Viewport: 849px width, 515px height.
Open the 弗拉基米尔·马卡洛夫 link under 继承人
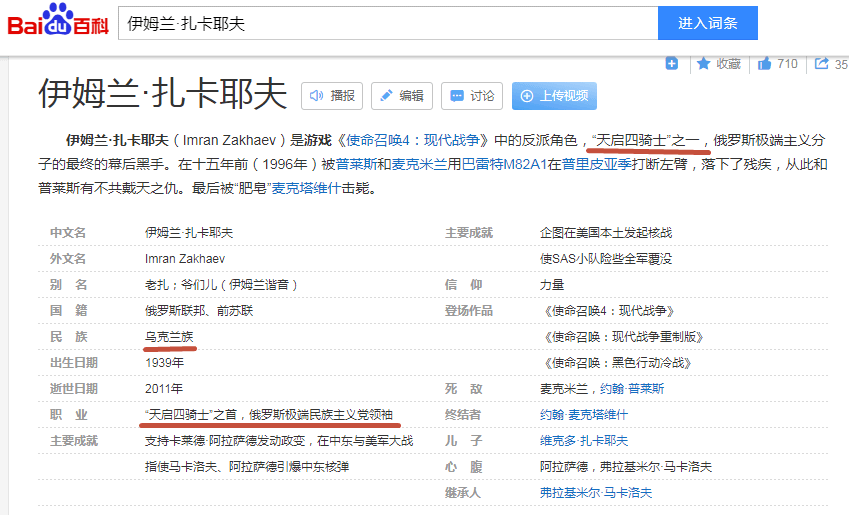coord(596,493)
